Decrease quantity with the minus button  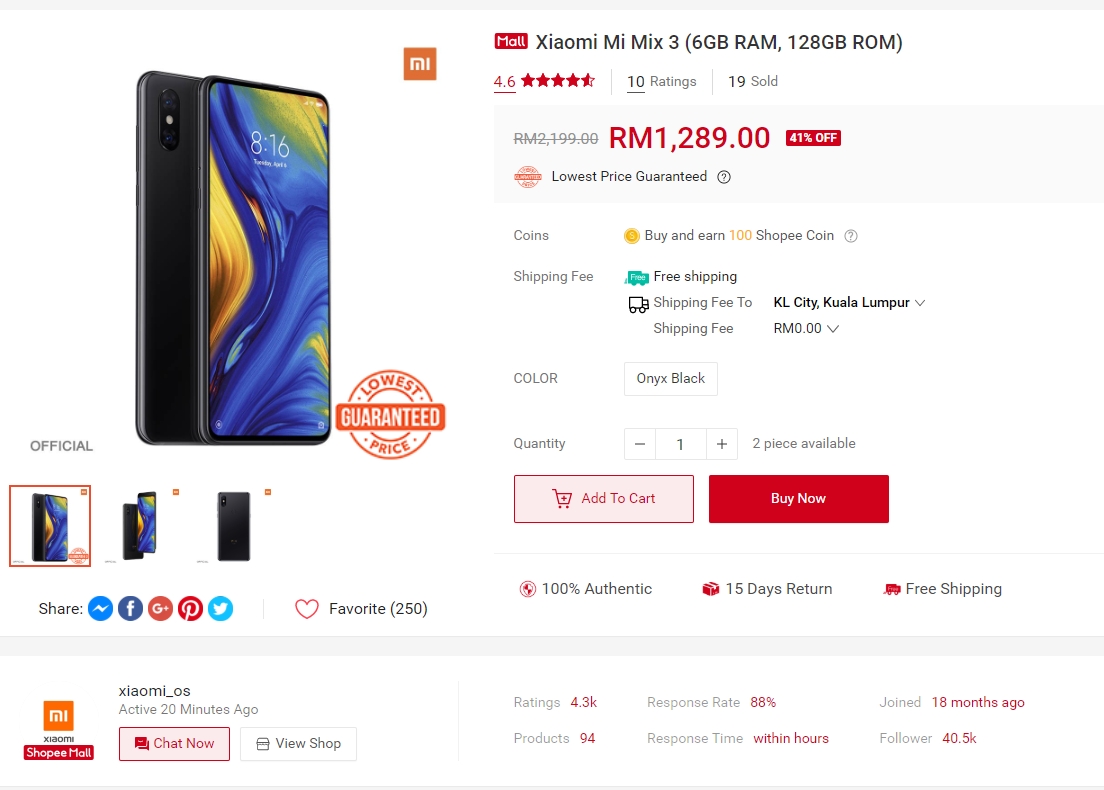640,444
